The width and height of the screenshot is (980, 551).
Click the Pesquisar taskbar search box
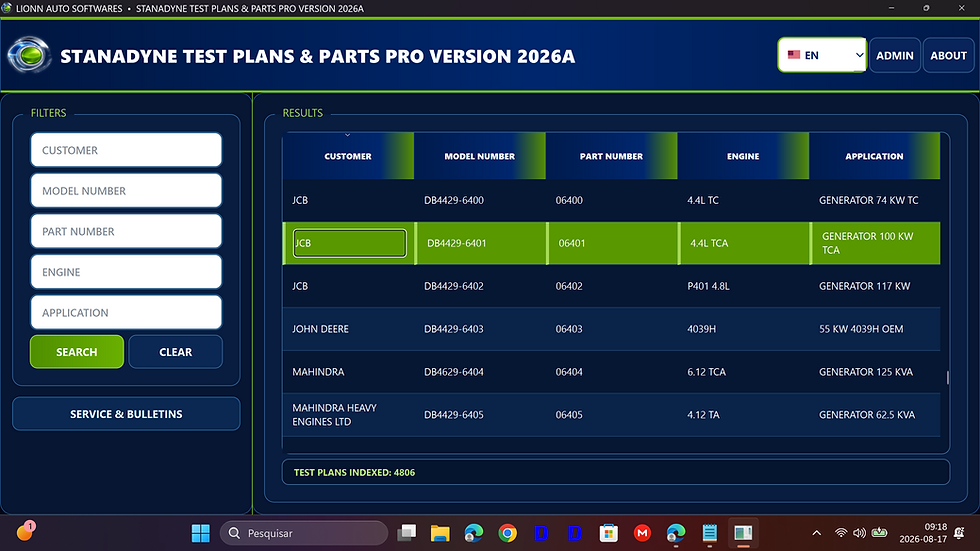pyautogui.click(x=304, y=533)
